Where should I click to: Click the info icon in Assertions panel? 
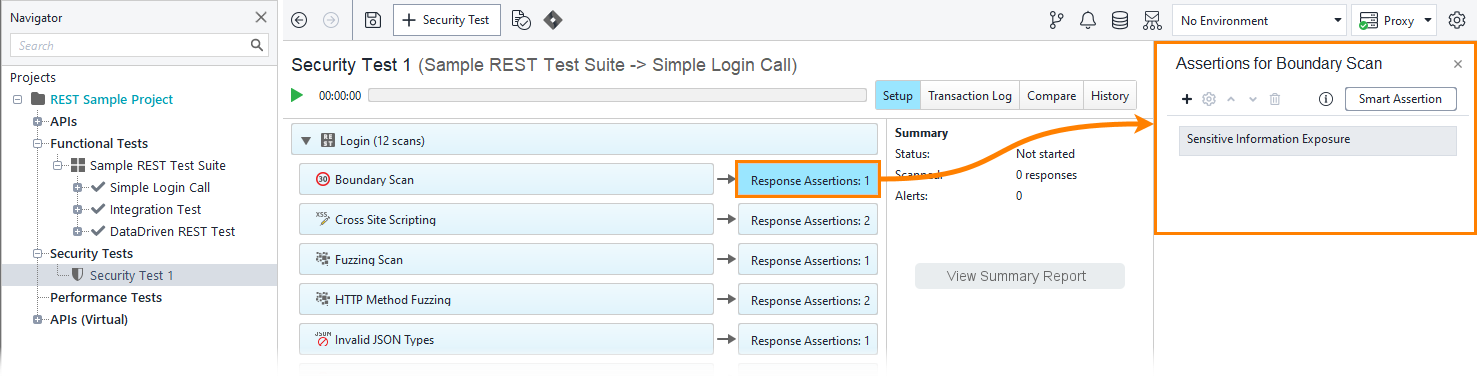1327,99
